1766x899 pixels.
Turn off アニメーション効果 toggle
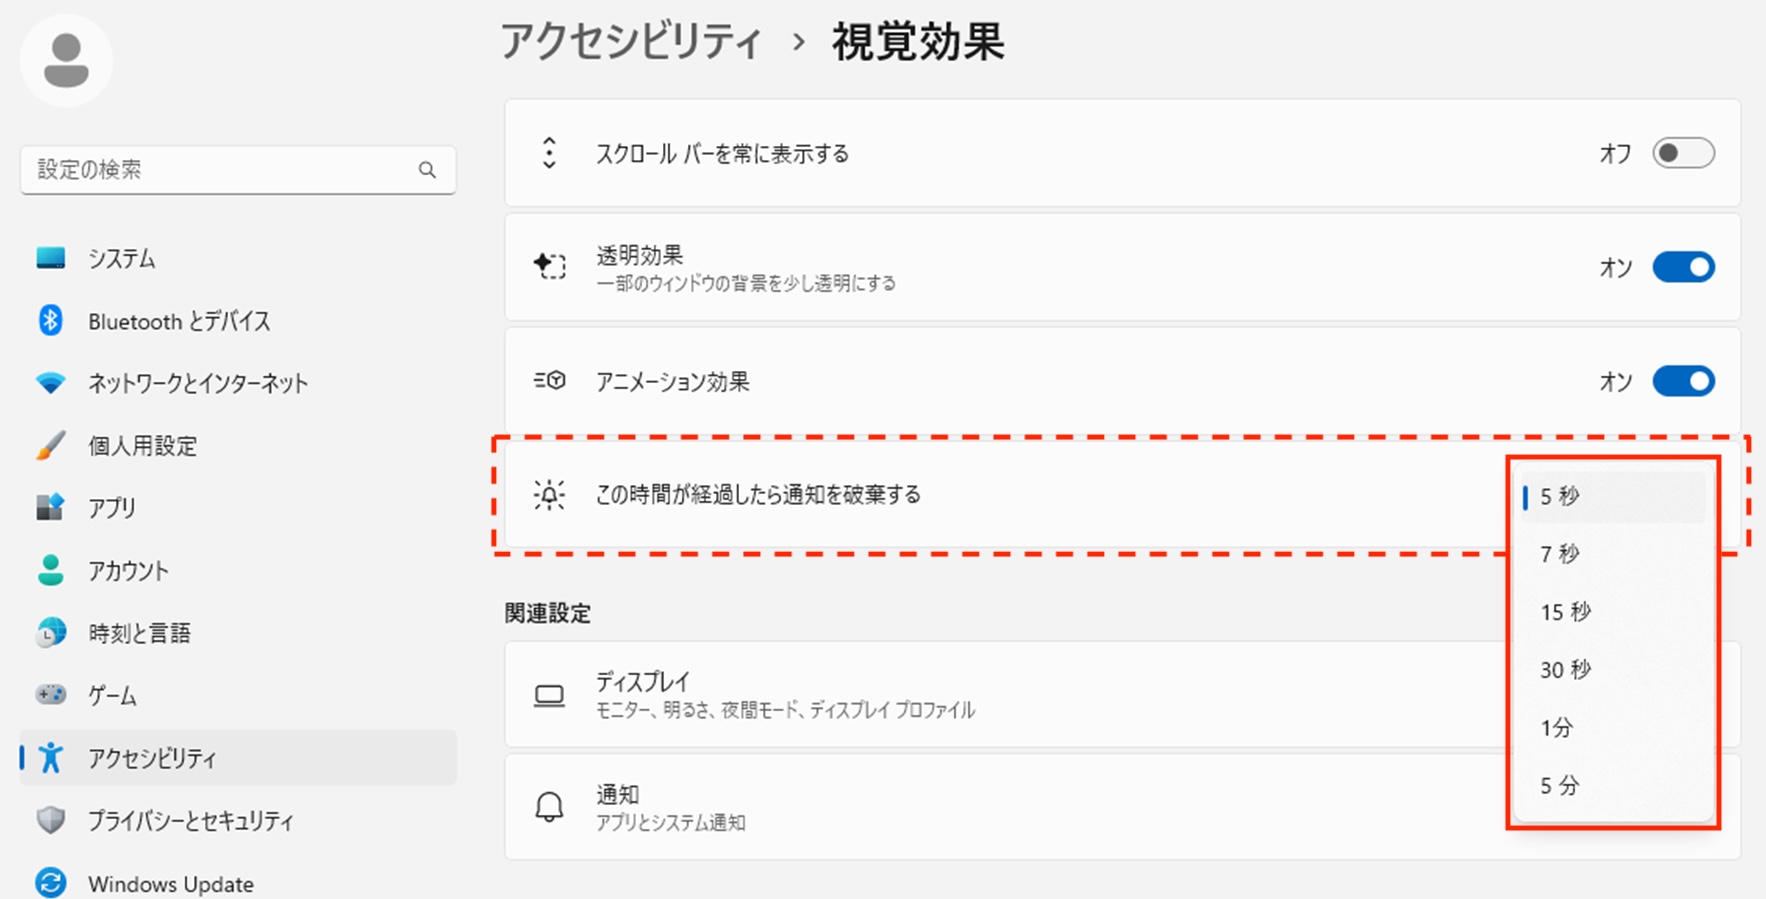[x=1683, y=381]
